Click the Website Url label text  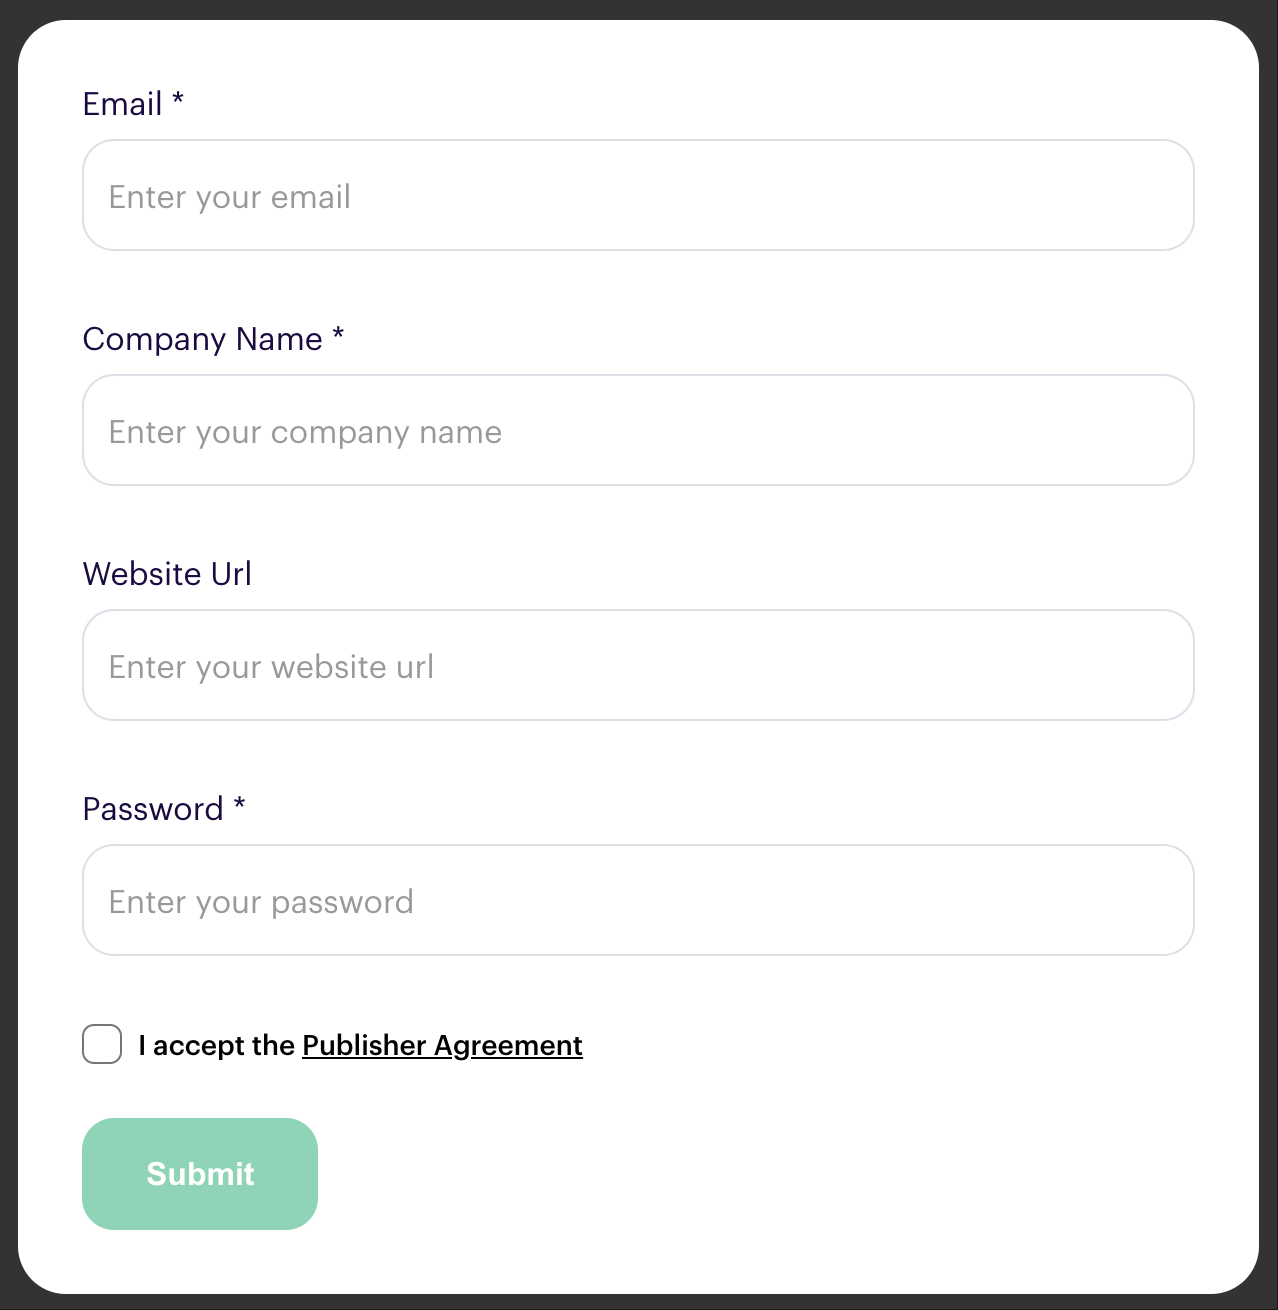point(167,574)
